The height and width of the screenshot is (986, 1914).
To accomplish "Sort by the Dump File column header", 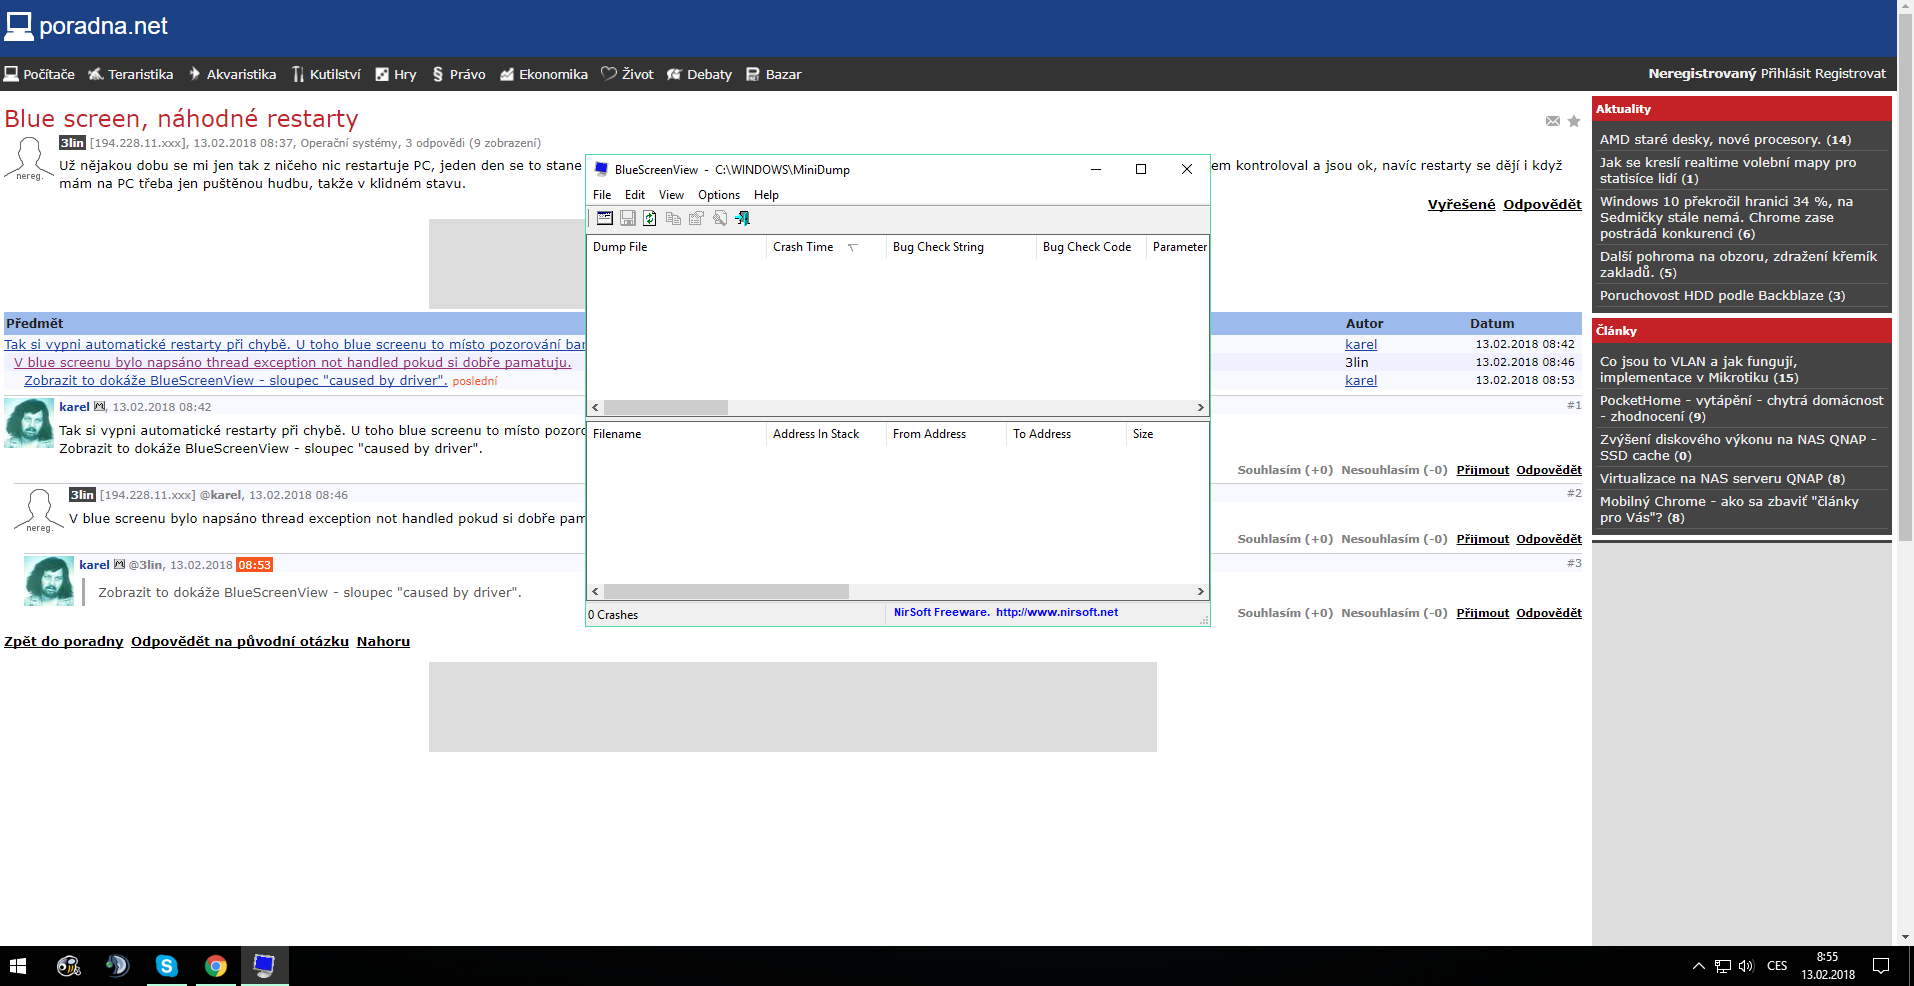I will [676, 247].
